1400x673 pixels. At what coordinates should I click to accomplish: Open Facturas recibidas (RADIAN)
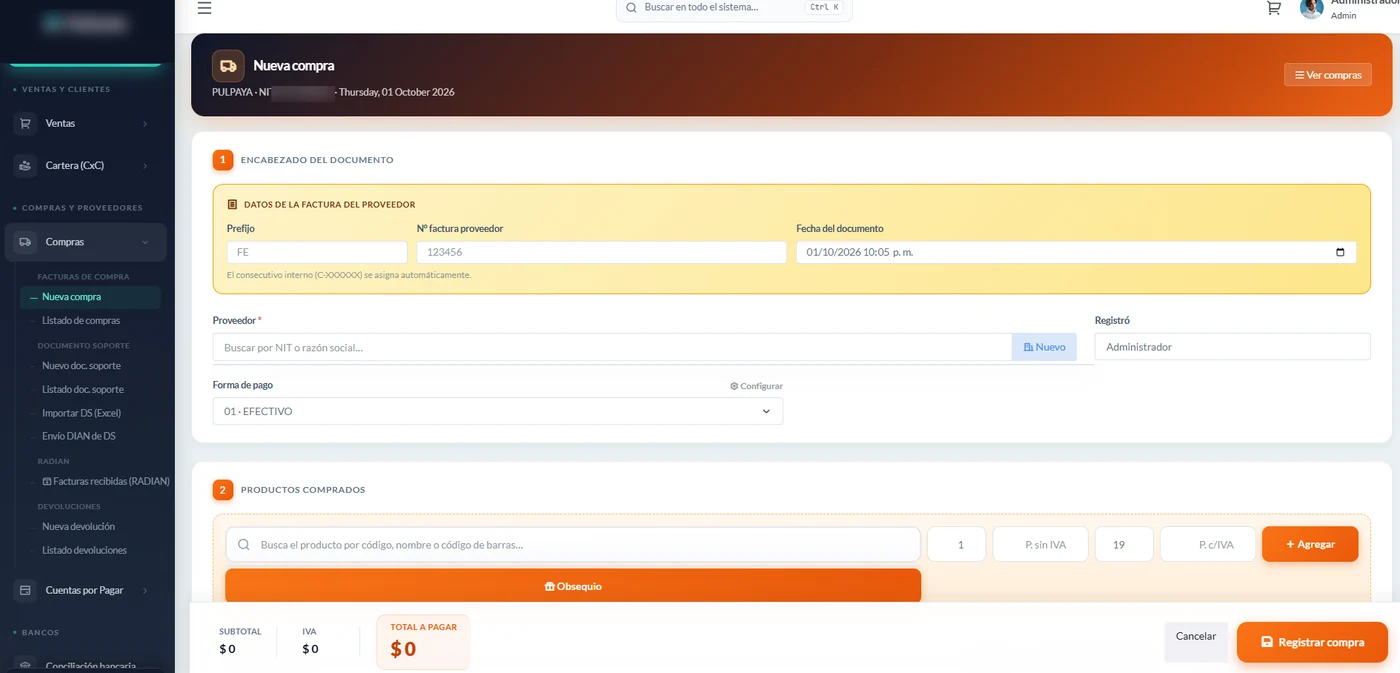106,481
